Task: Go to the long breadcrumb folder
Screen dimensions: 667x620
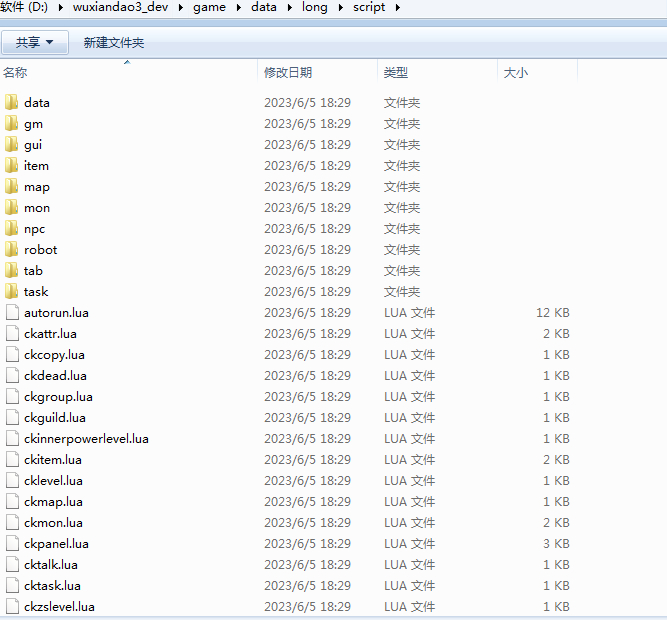Action: 314,7
